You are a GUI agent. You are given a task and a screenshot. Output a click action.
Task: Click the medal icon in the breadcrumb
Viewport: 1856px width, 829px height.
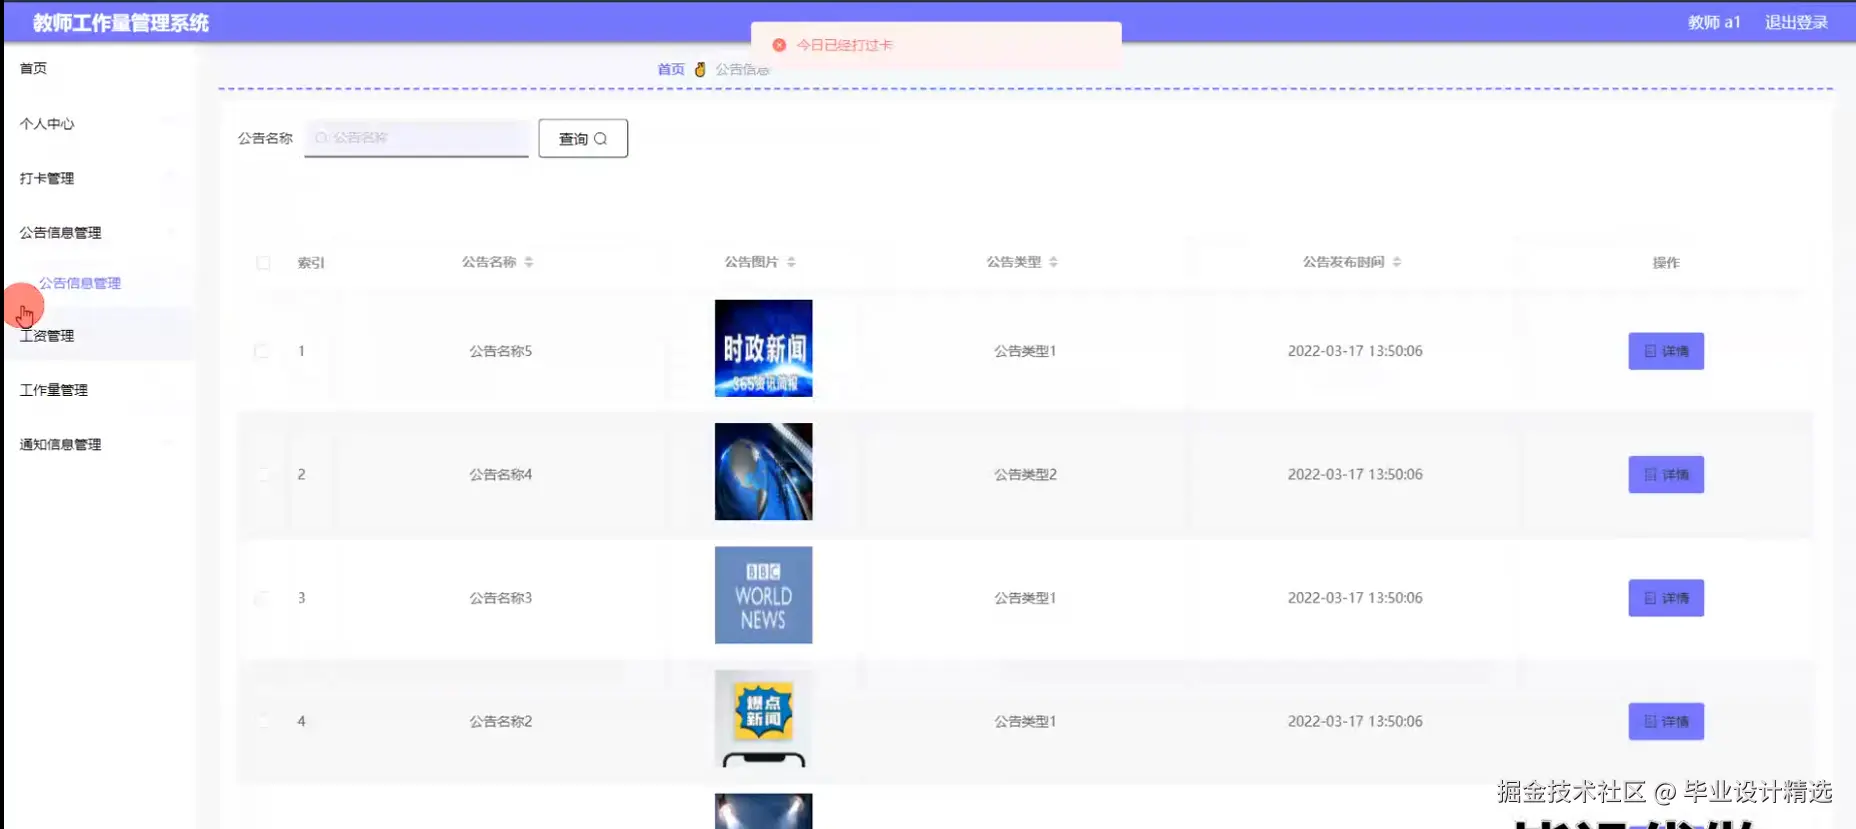700,69
